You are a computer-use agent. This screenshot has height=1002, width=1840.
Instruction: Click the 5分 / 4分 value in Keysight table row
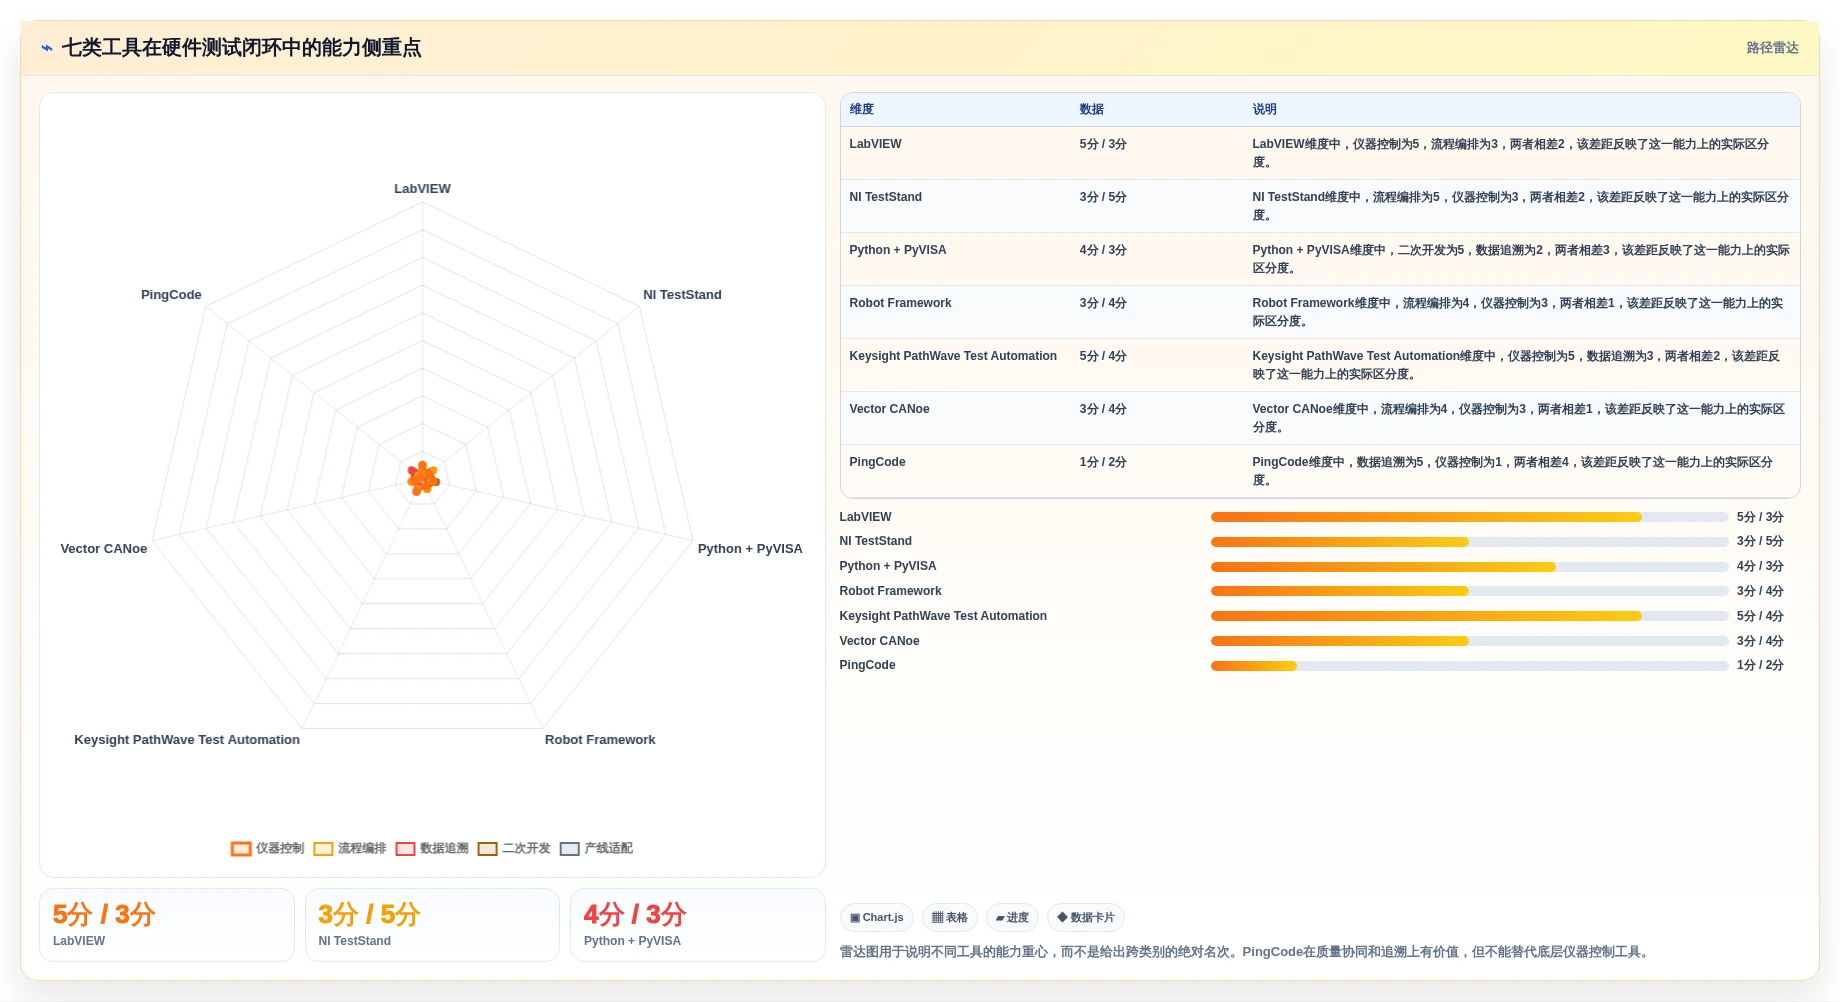(1103, 356)
